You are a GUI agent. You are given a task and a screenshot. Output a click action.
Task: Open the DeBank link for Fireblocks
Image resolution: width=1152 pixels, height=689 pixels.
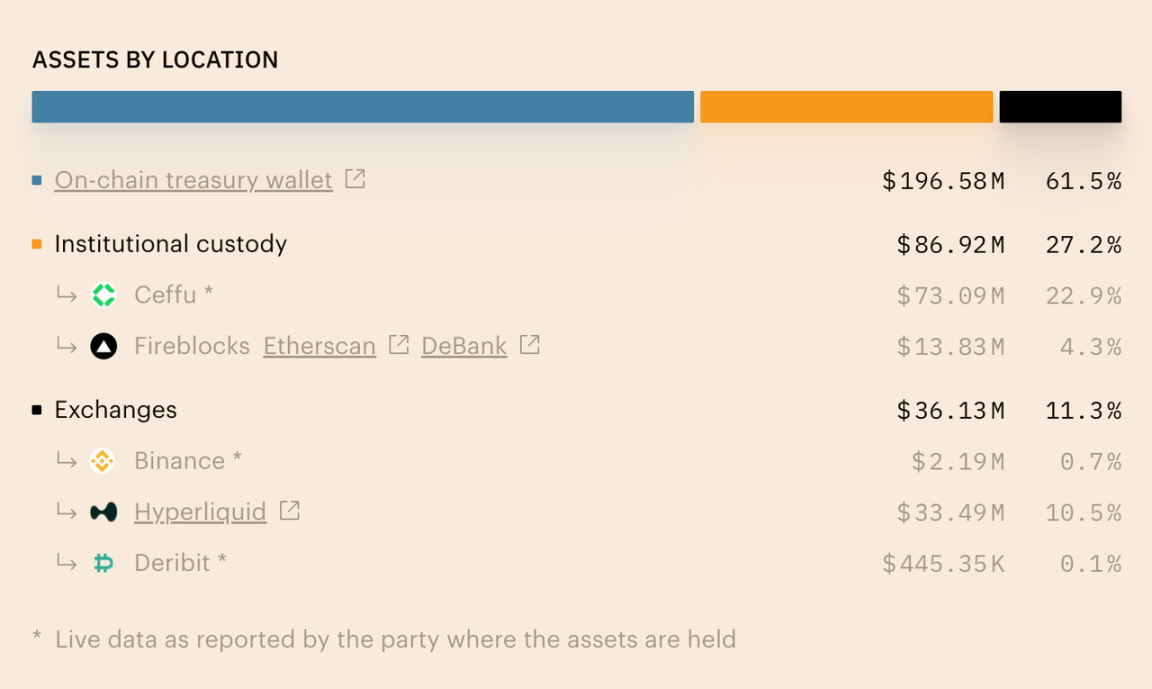point(464,347)
